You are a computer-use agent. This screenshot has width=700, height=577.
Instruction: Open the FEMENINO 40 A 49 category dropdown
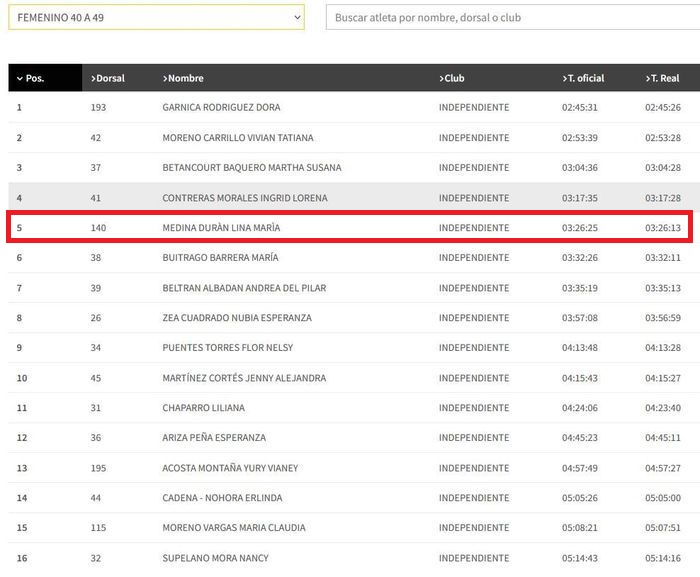(156, 17)
